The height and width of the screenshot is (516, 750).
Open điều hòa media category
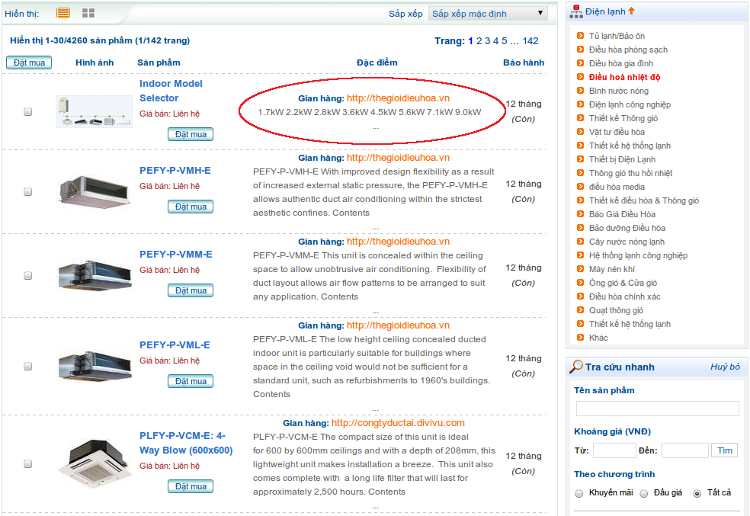point(617,187)
